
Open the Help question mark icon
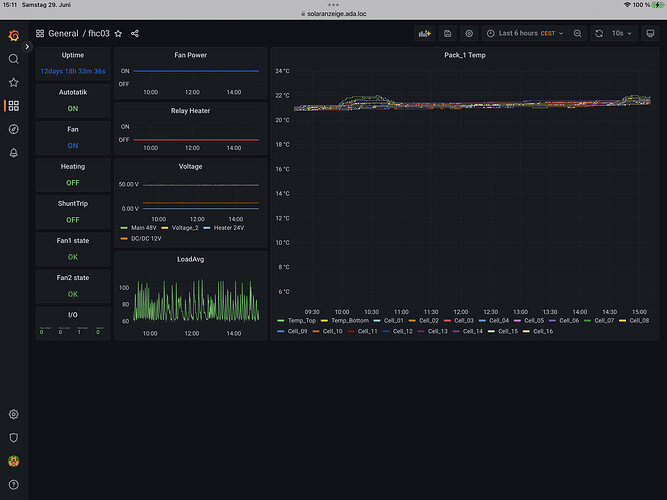[14, 484]
